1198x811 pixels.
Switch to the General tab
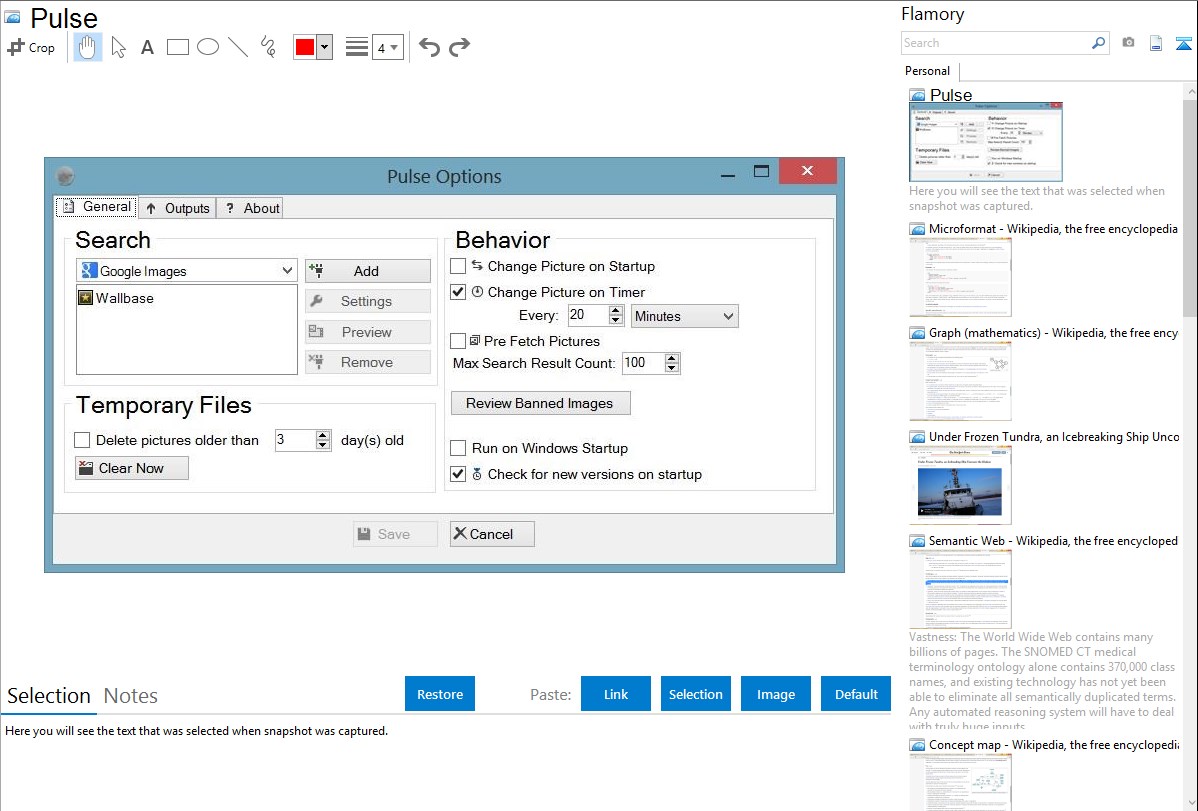point(97,206)
